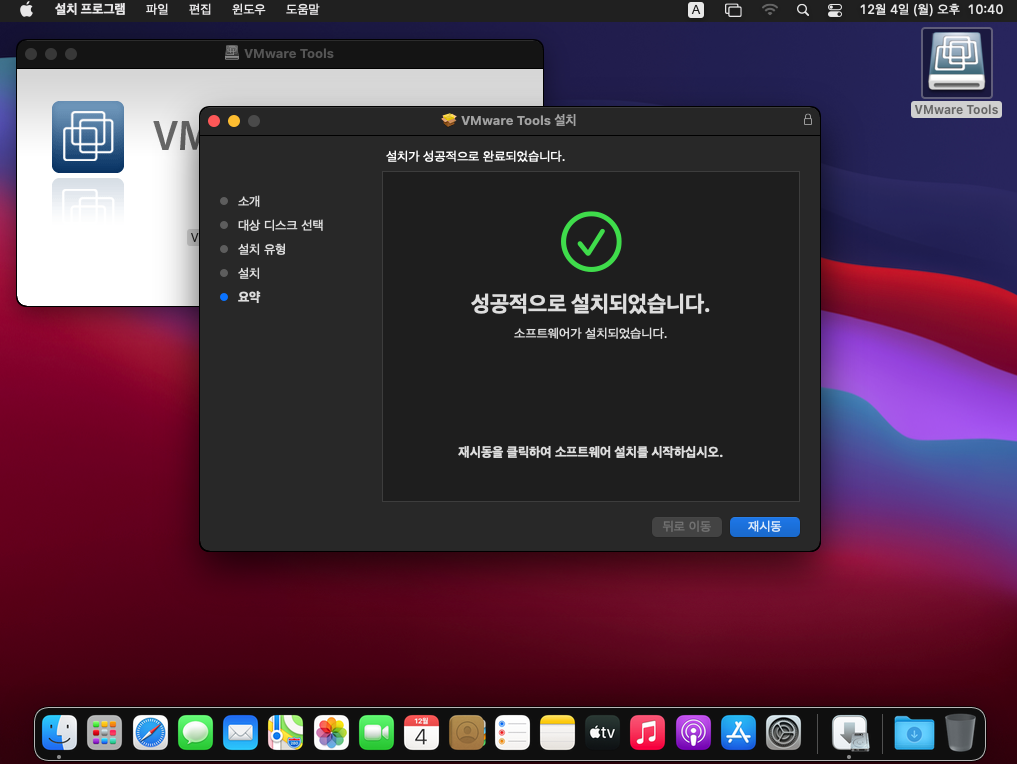Open FaceTime from the Dock
Screen dimensions: 1017x764
(x=376, y=733)
